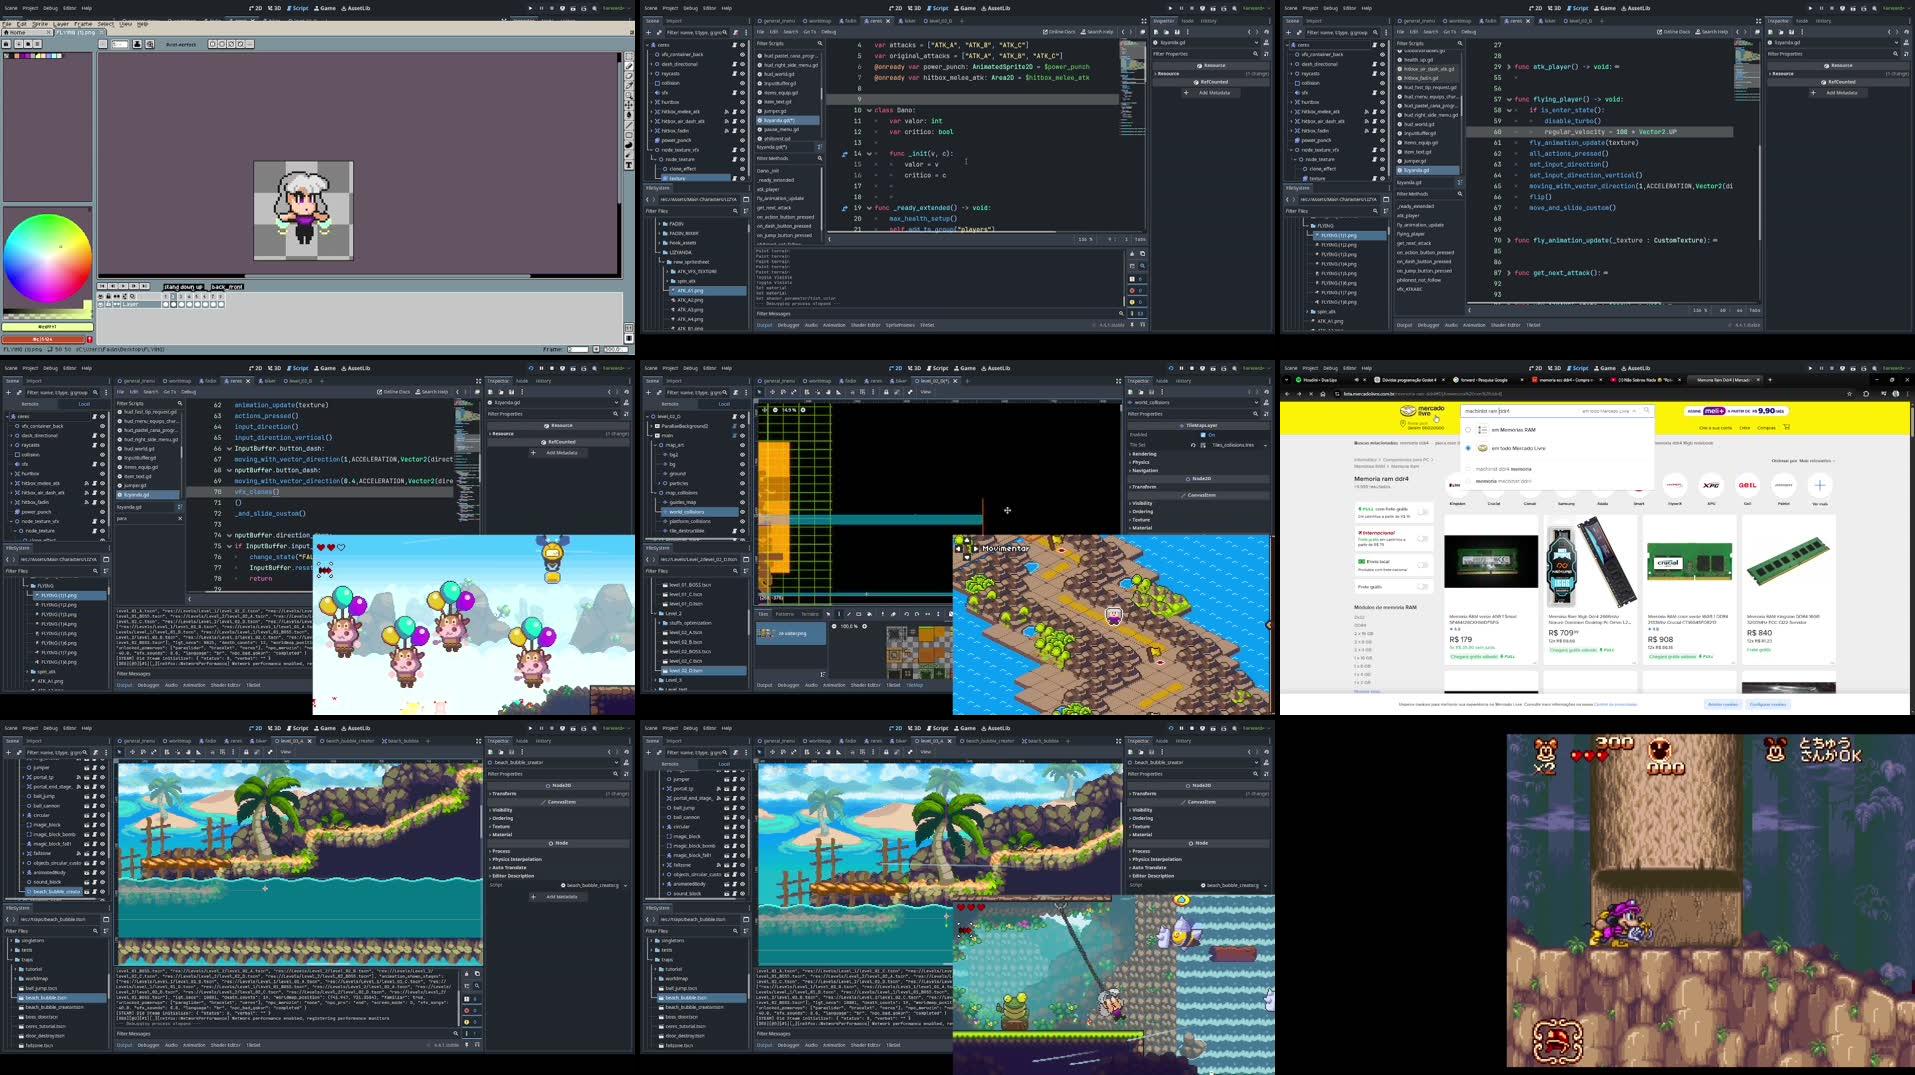1915x1075 pixels.
Task: Expand the Rendering section in the Inspector
Action: [x=1145, y=454]
